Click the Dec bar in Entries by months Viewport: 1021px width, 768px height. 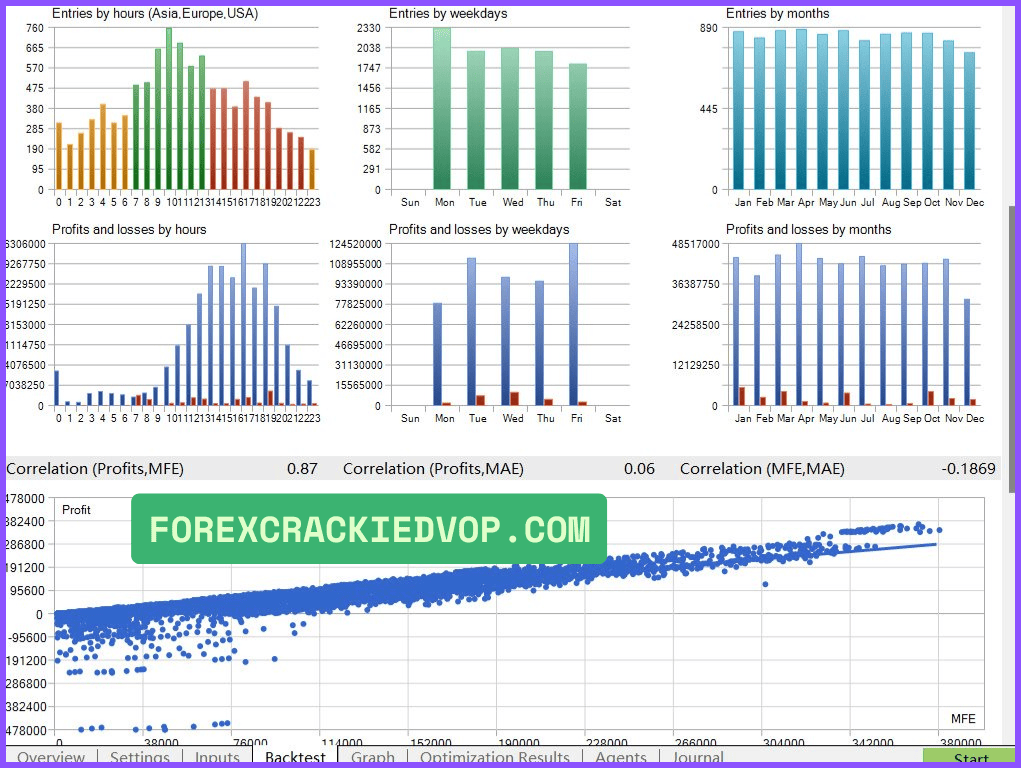tap(970, 121)
